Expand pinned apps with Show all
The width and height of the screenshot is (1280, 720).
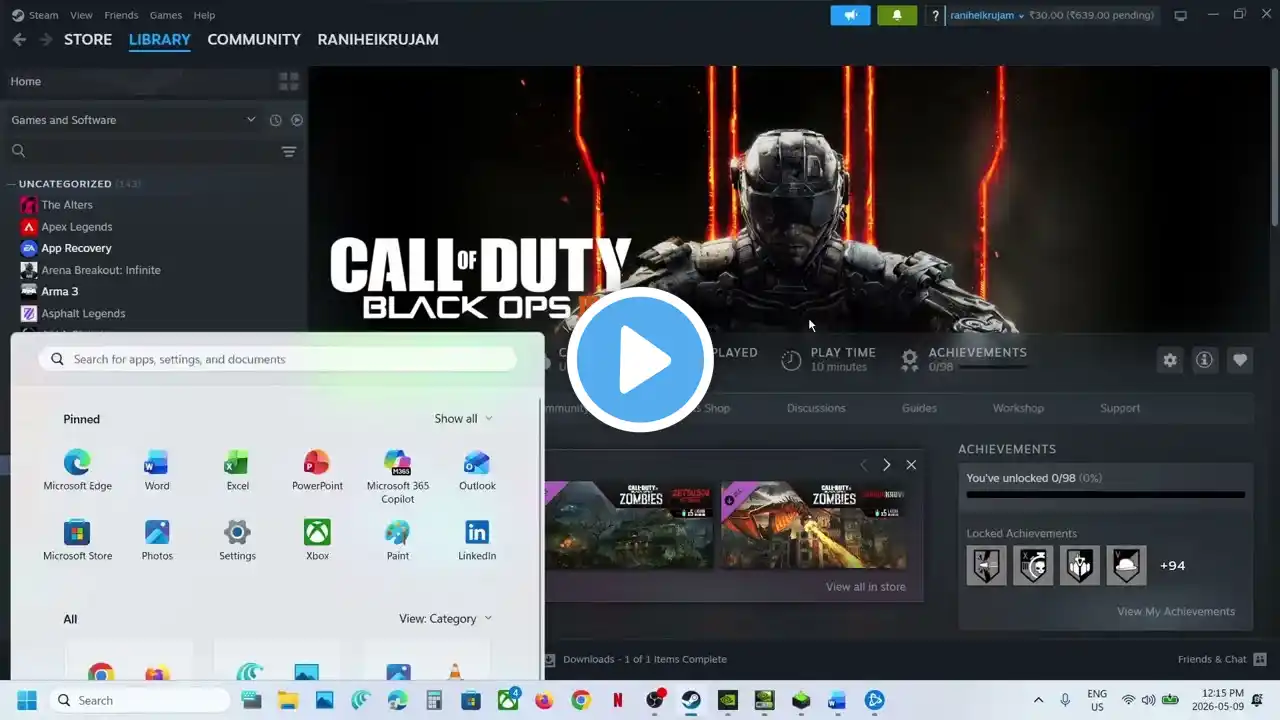pyautogui.click(x=463, y=419)
